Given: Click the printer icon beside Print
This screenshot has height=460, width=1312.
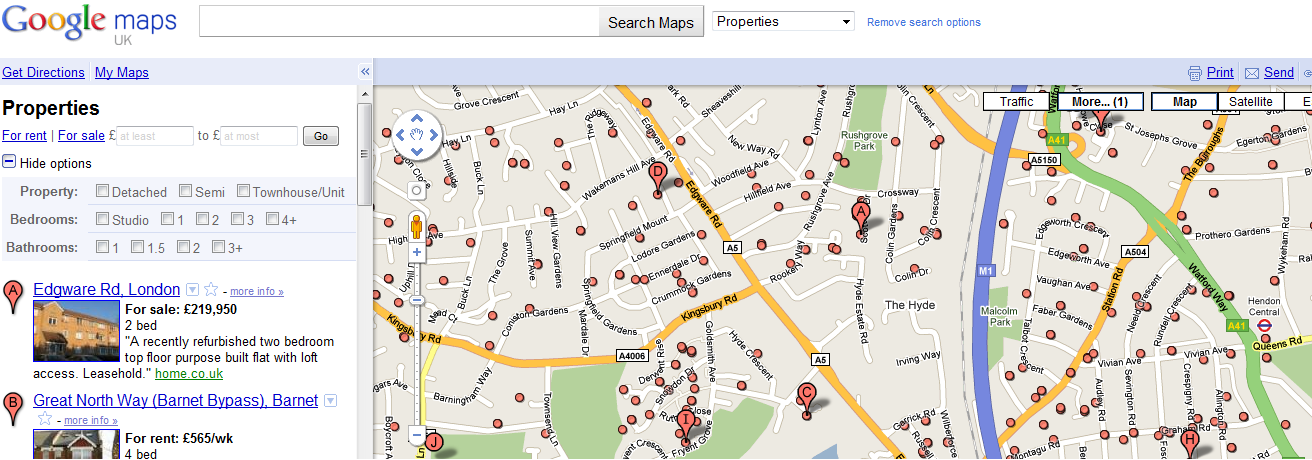Looking at the screenshot, I should 1194,73.
